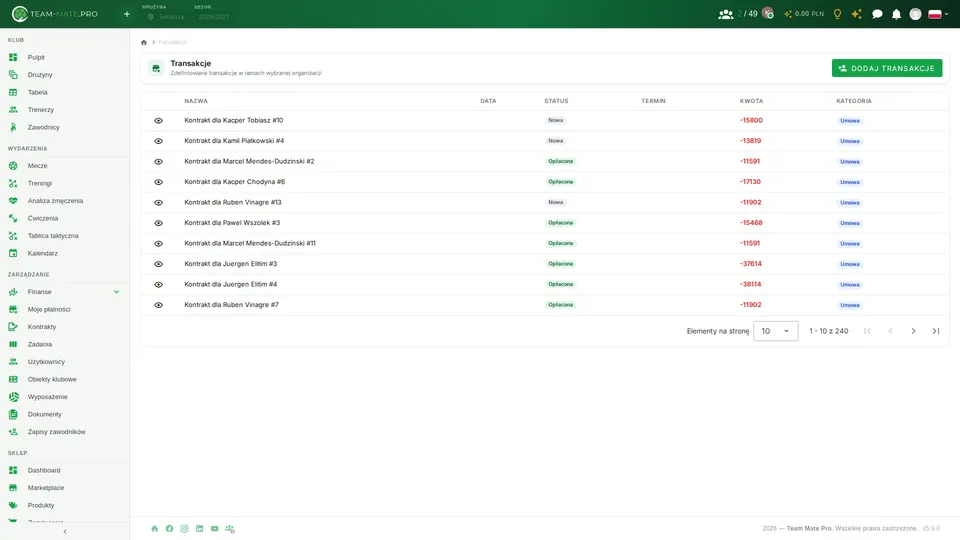Jump to last page of transactions
The height and width of the screenshot is (540, 960).
click(x=936, y=331)
